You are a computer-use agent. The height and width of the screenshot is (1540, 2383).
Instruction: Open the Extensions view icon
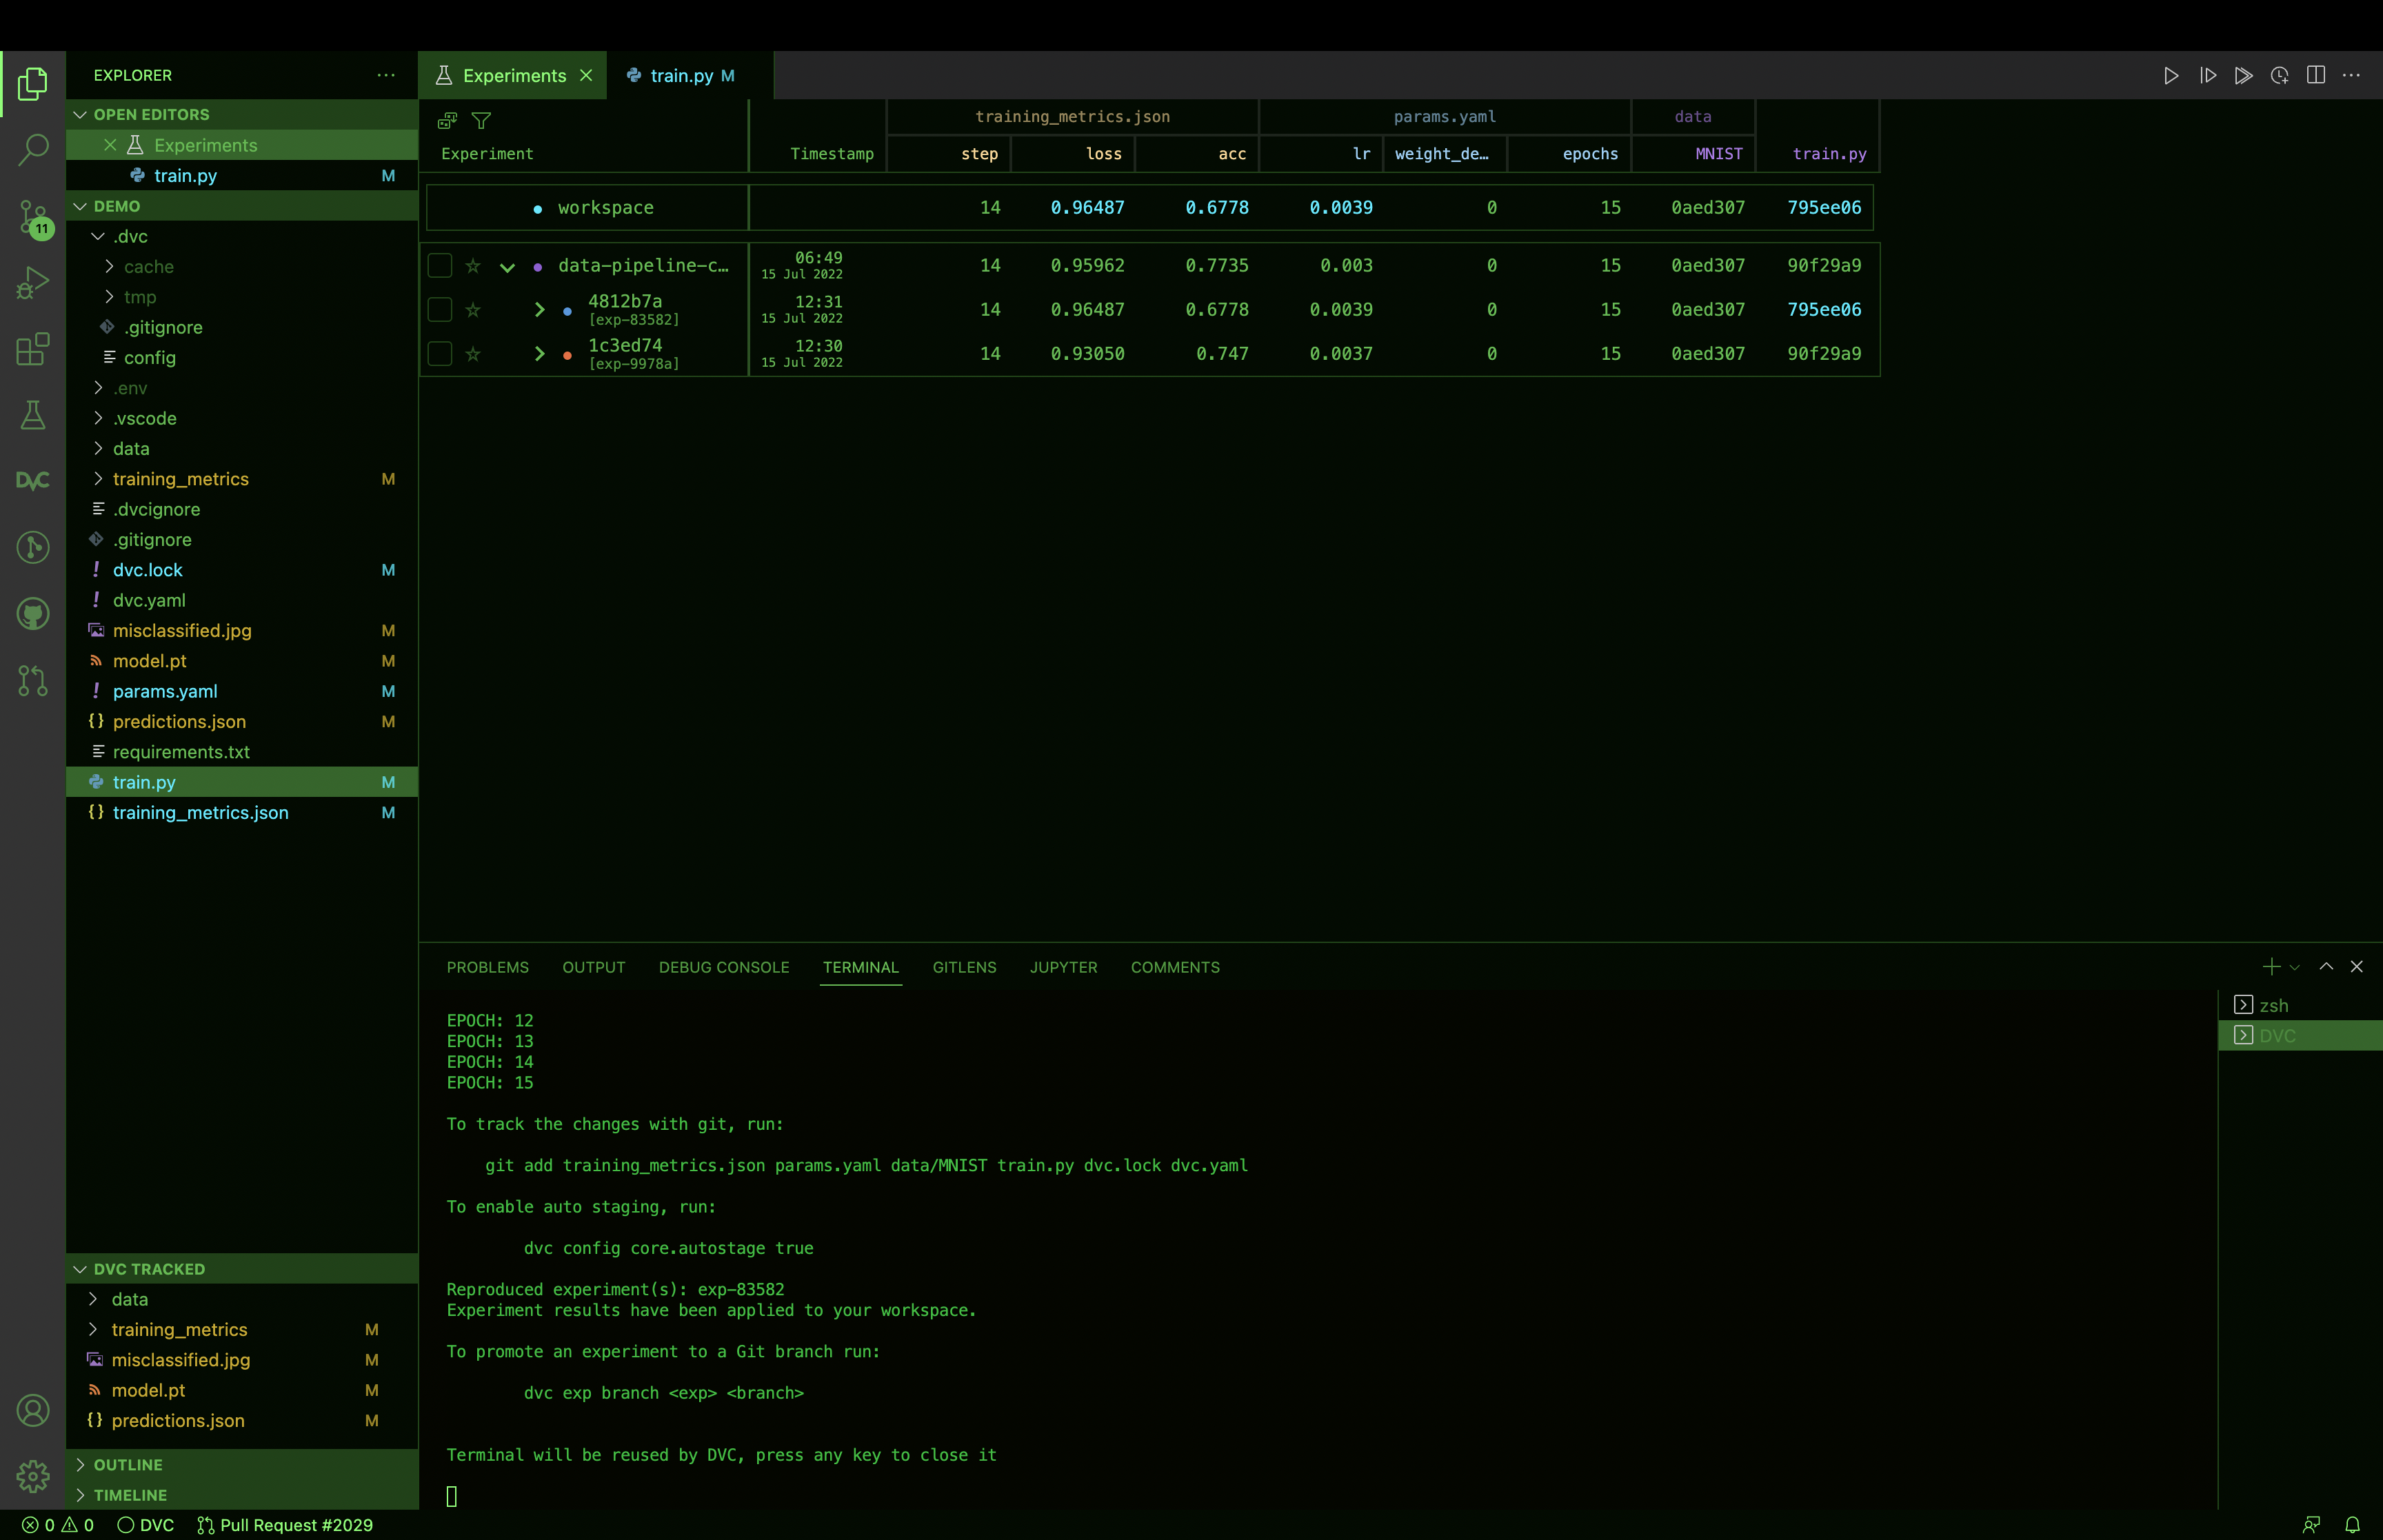[33, 350]
